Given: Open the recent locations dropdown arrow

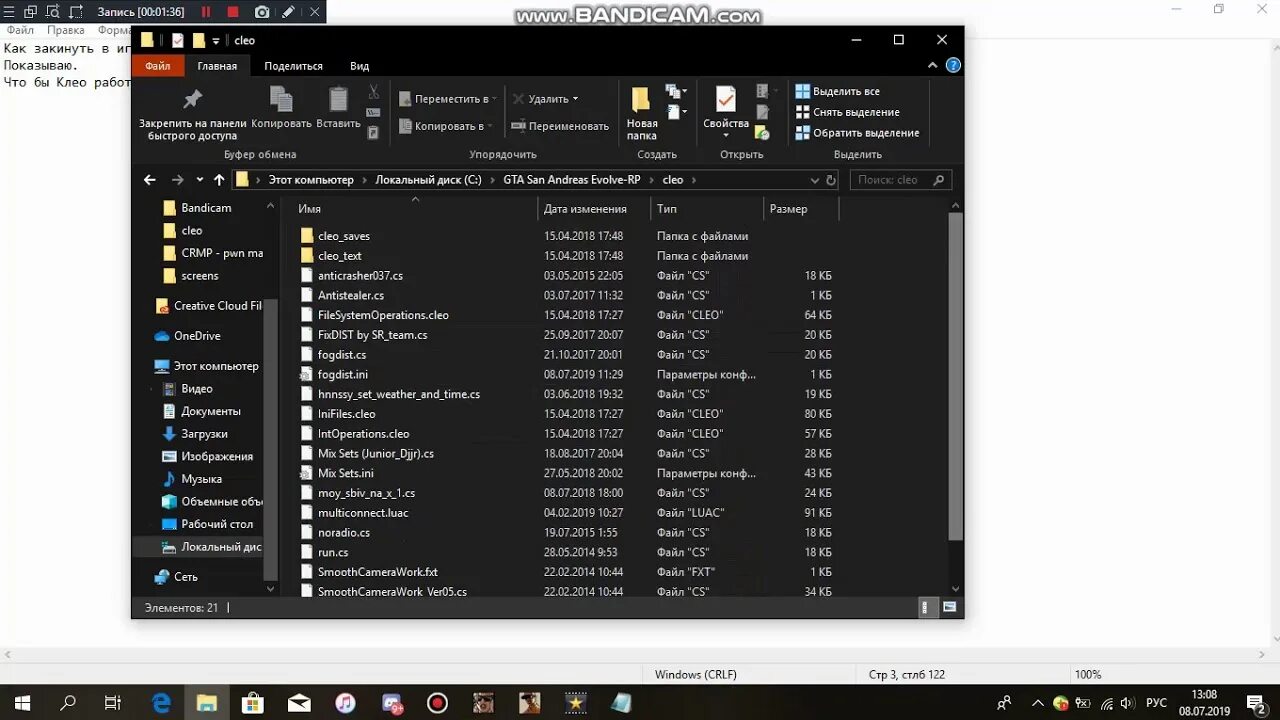Looking at the screenshot, I should coord(199,180).
